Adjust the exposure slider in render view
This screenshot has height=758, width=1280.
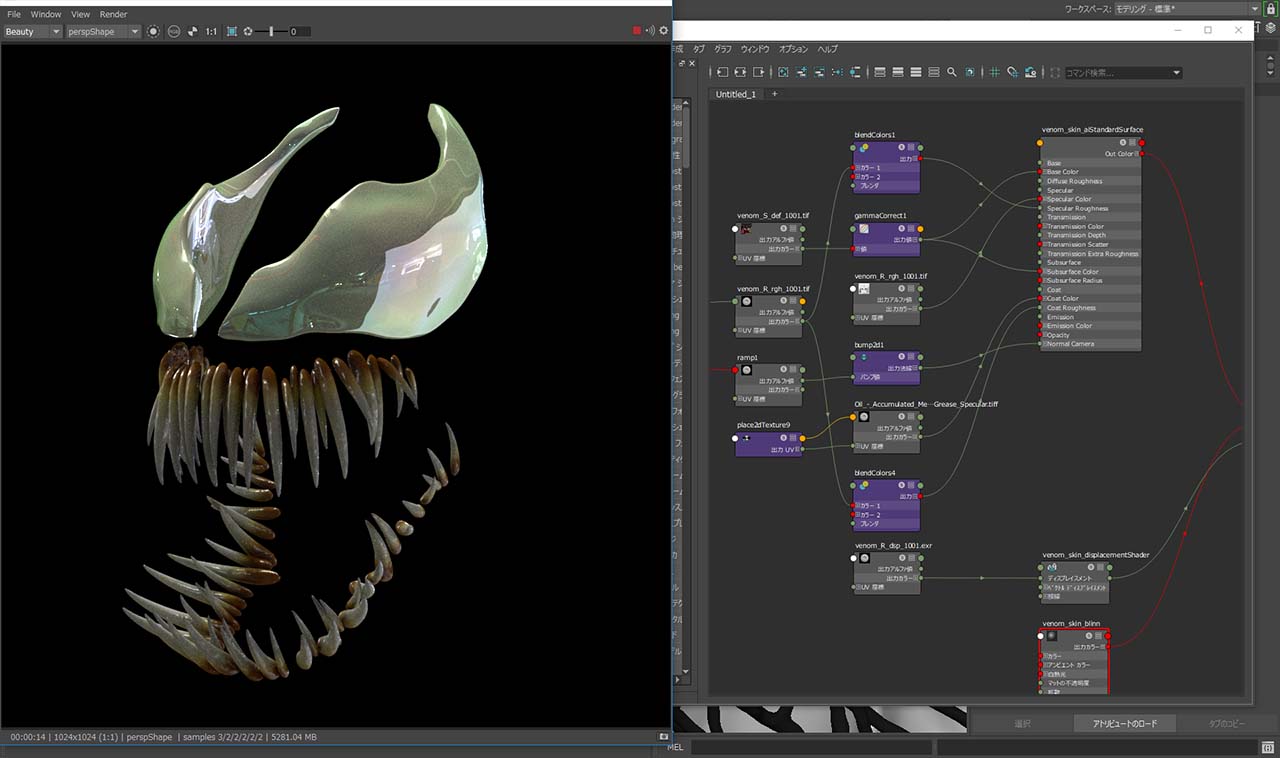(x=271, y=32)
